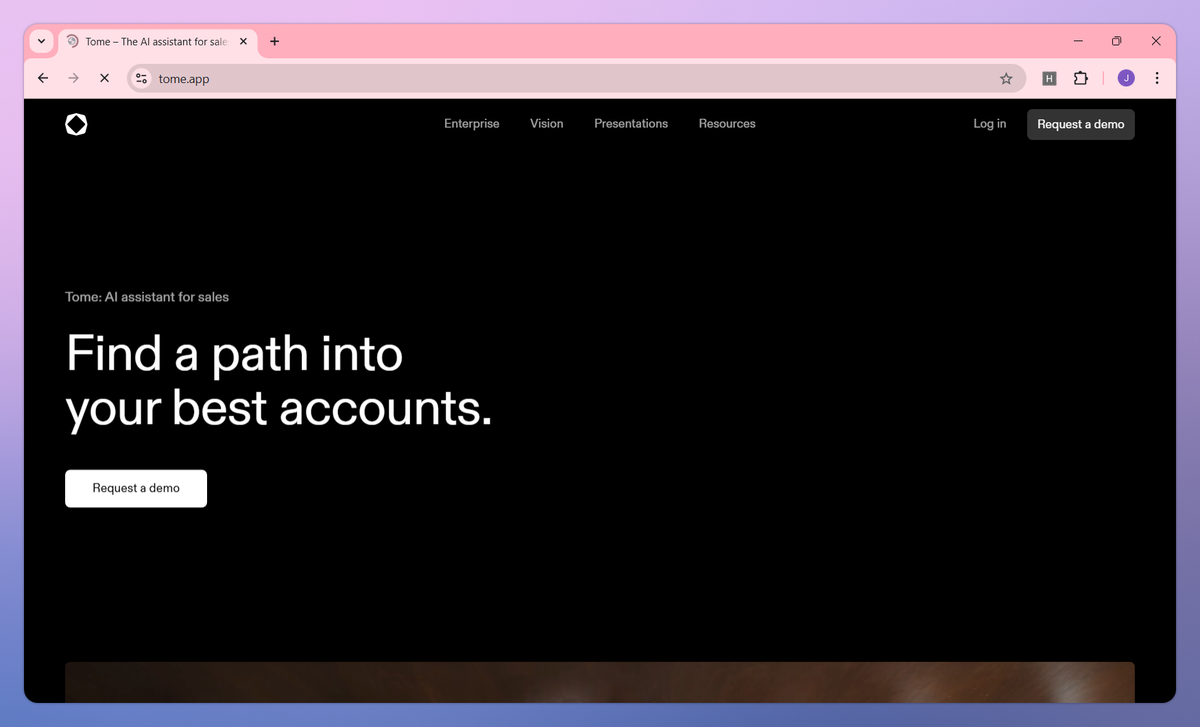The width and height of the screenshot is (1200, 727).
Task: Click the site info icon in address bar
Action: [141, 78]
